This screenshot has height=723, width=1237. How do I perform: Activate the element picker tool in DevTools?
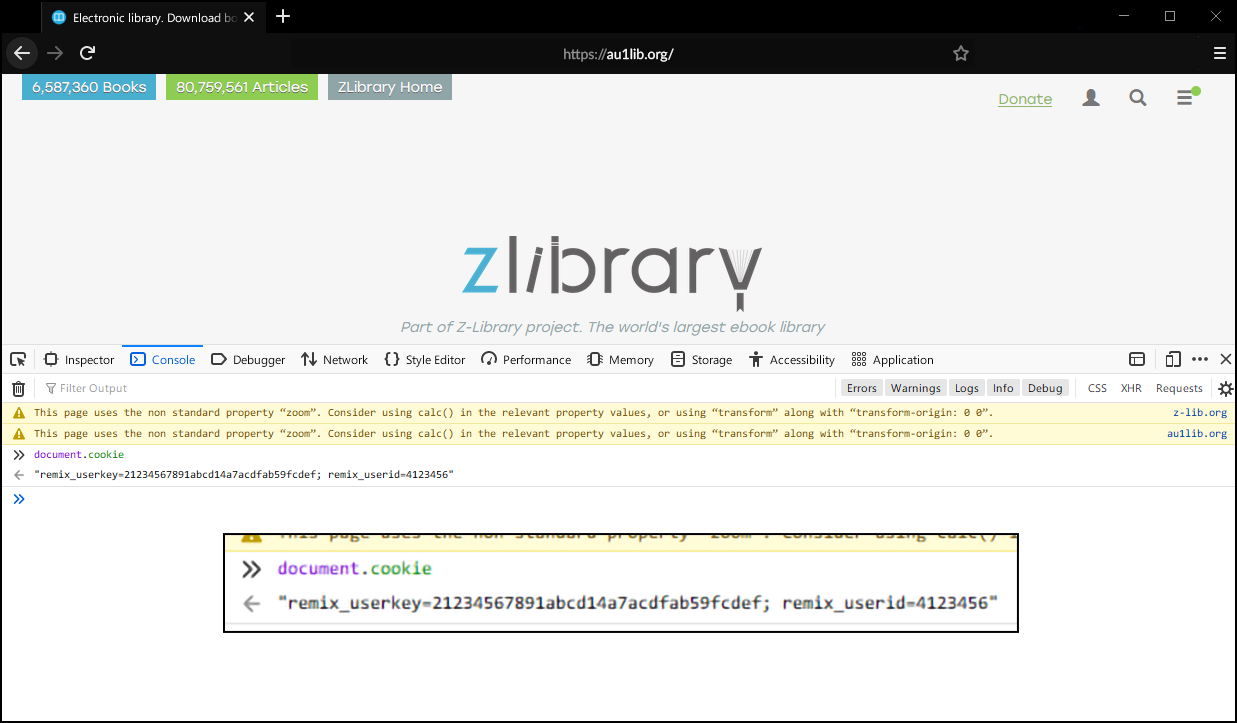click(18, 359)
